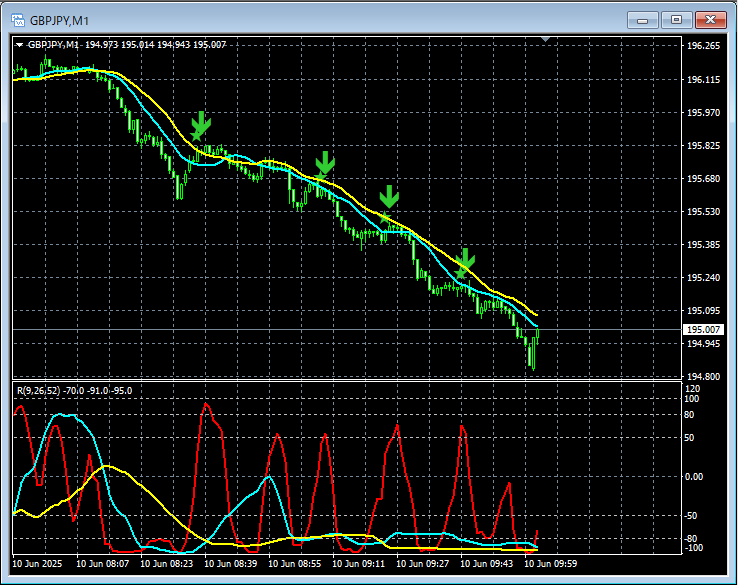Screen dimensions: 739x585
Task: Minimize the GBPJPY,M1 chart window
Action: point(643,18)
